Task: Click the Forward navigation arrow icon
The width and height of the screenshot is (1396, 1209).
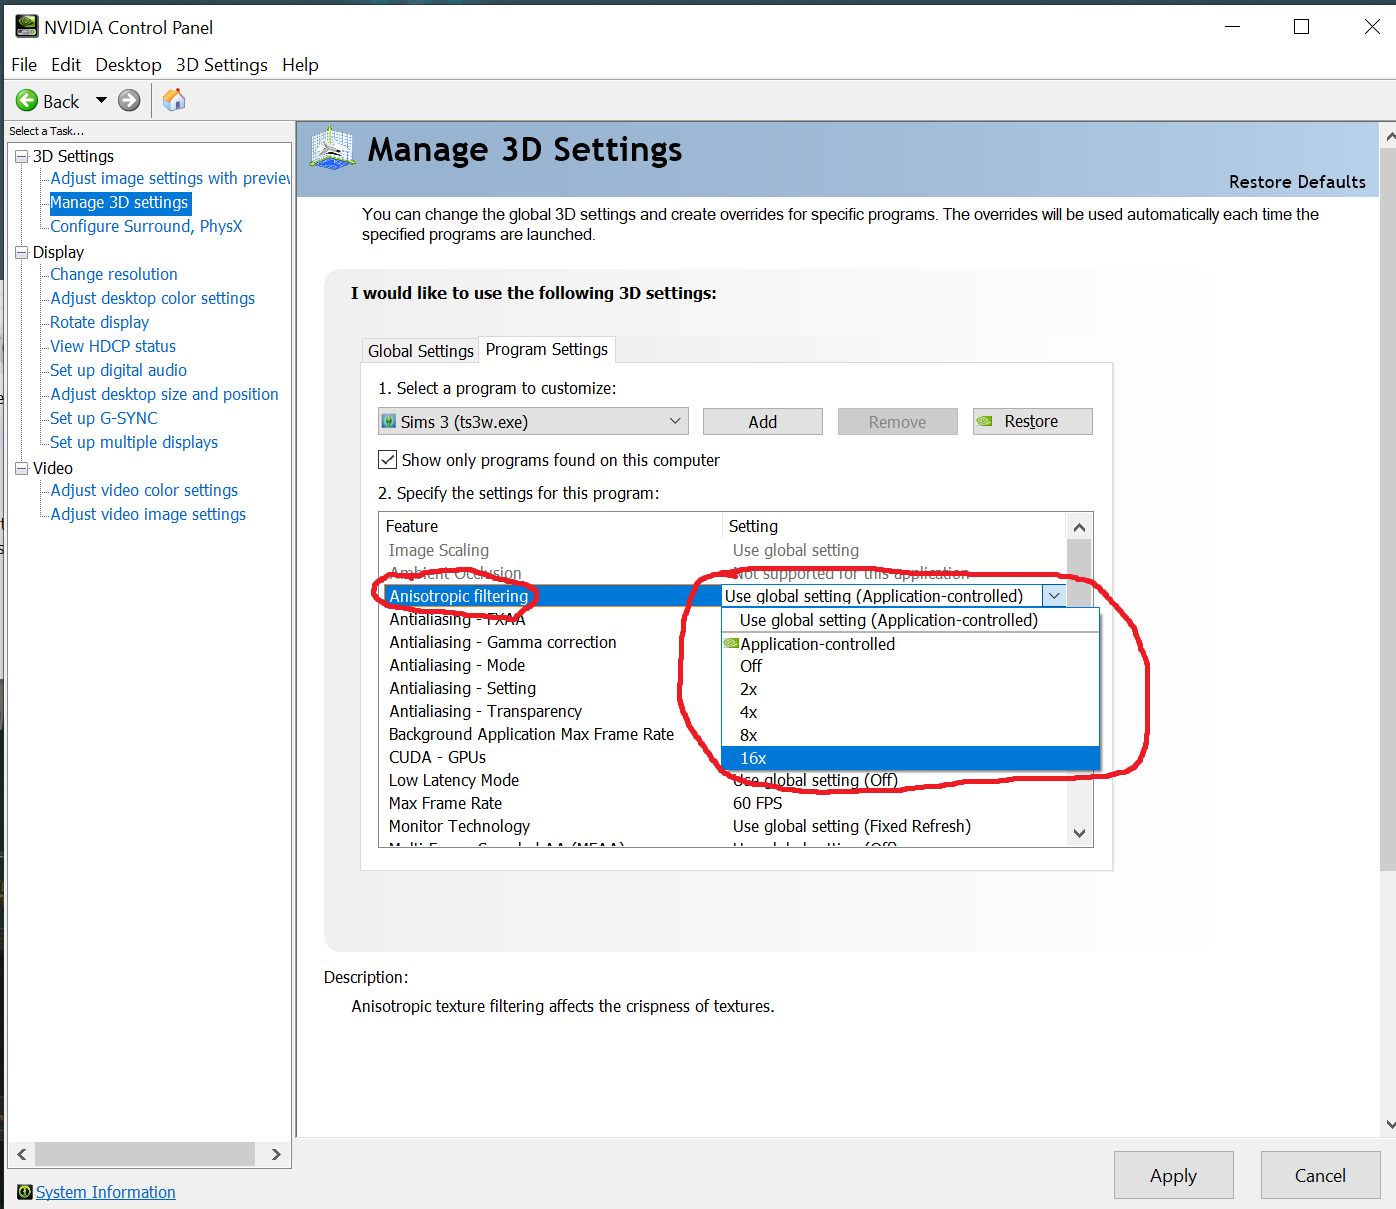Action: (129, 100)
